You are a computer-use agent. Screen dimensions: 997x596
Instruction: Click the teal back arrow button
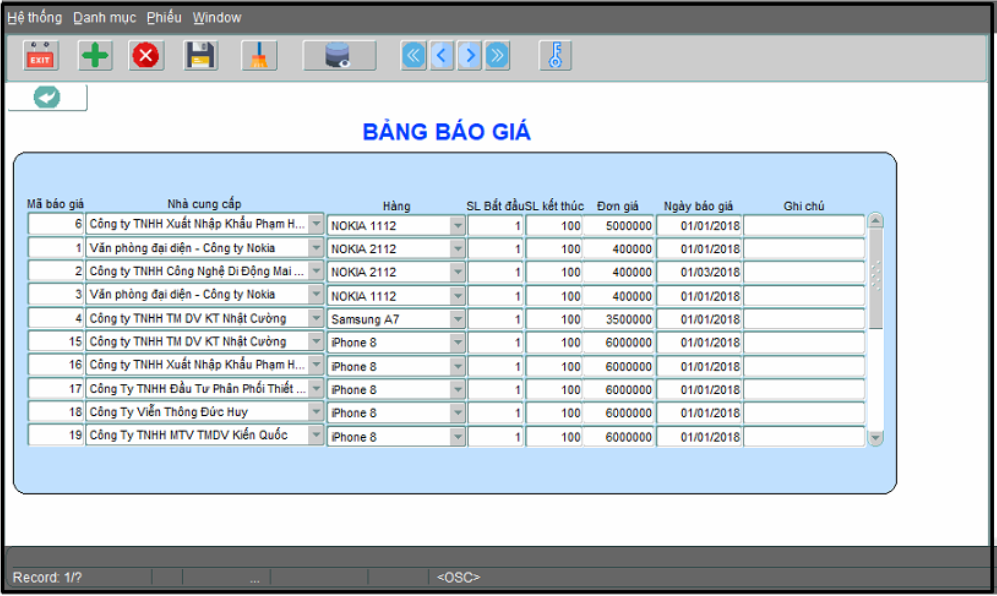click(x=47, y=97)
